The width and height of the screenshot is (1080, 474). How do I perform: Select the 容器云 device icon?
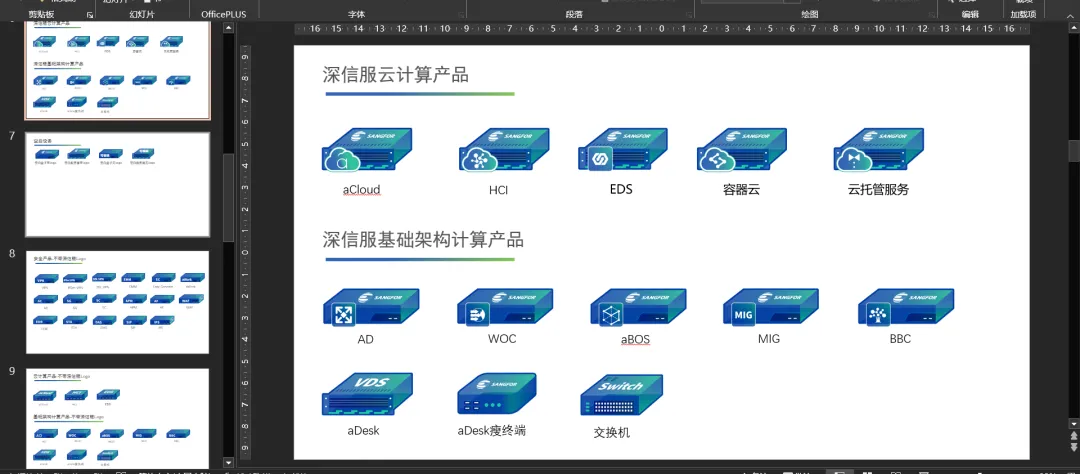(742, 150)
